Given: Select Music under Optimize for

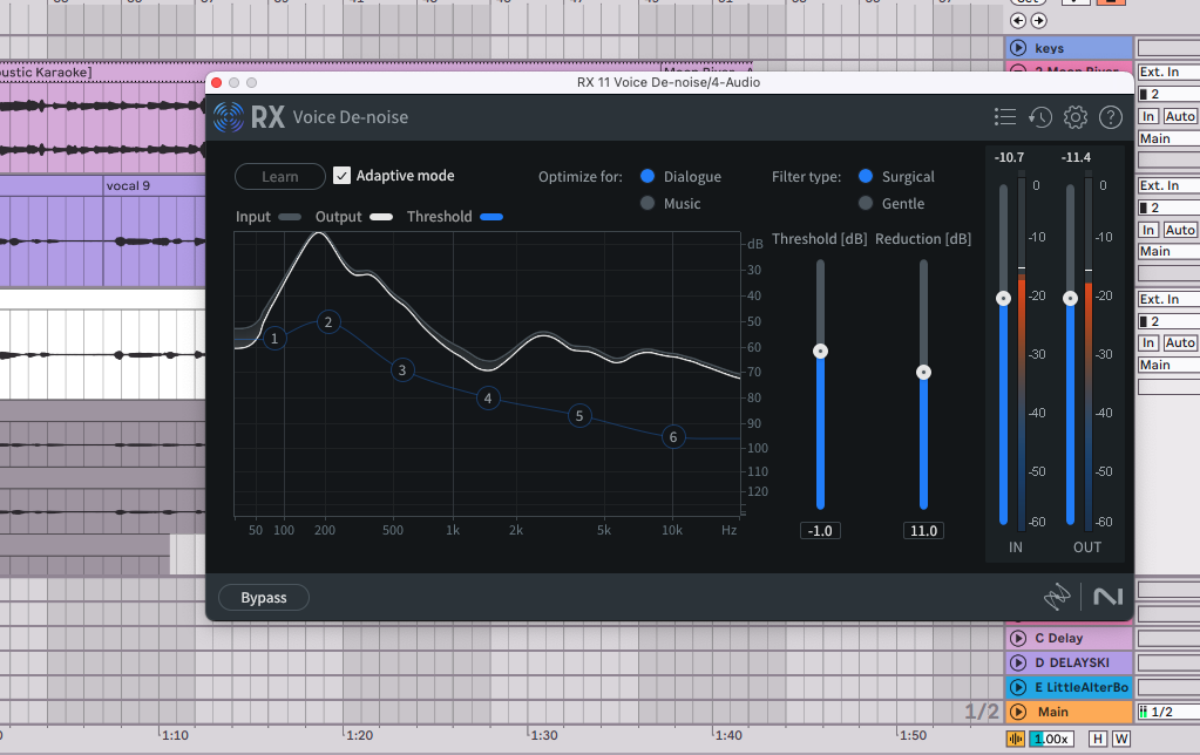Looking at the screenshot, I should click(x=647, y=203).
